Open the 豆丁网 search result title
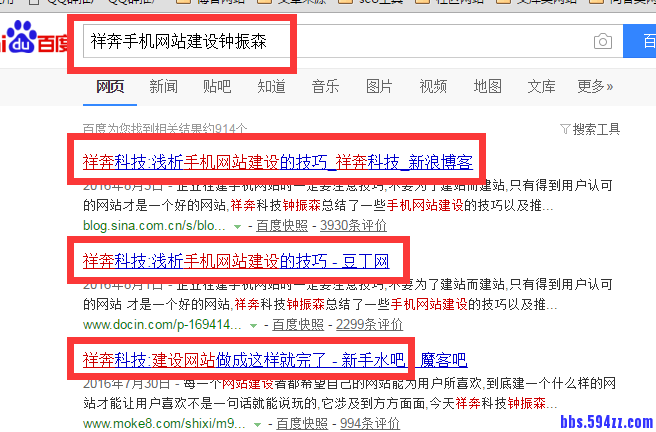 (x=235, y=260)
